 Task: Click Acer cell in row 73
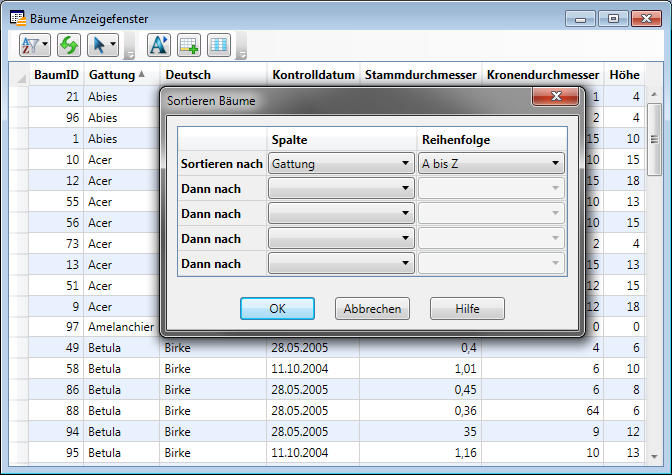point(121,244)
